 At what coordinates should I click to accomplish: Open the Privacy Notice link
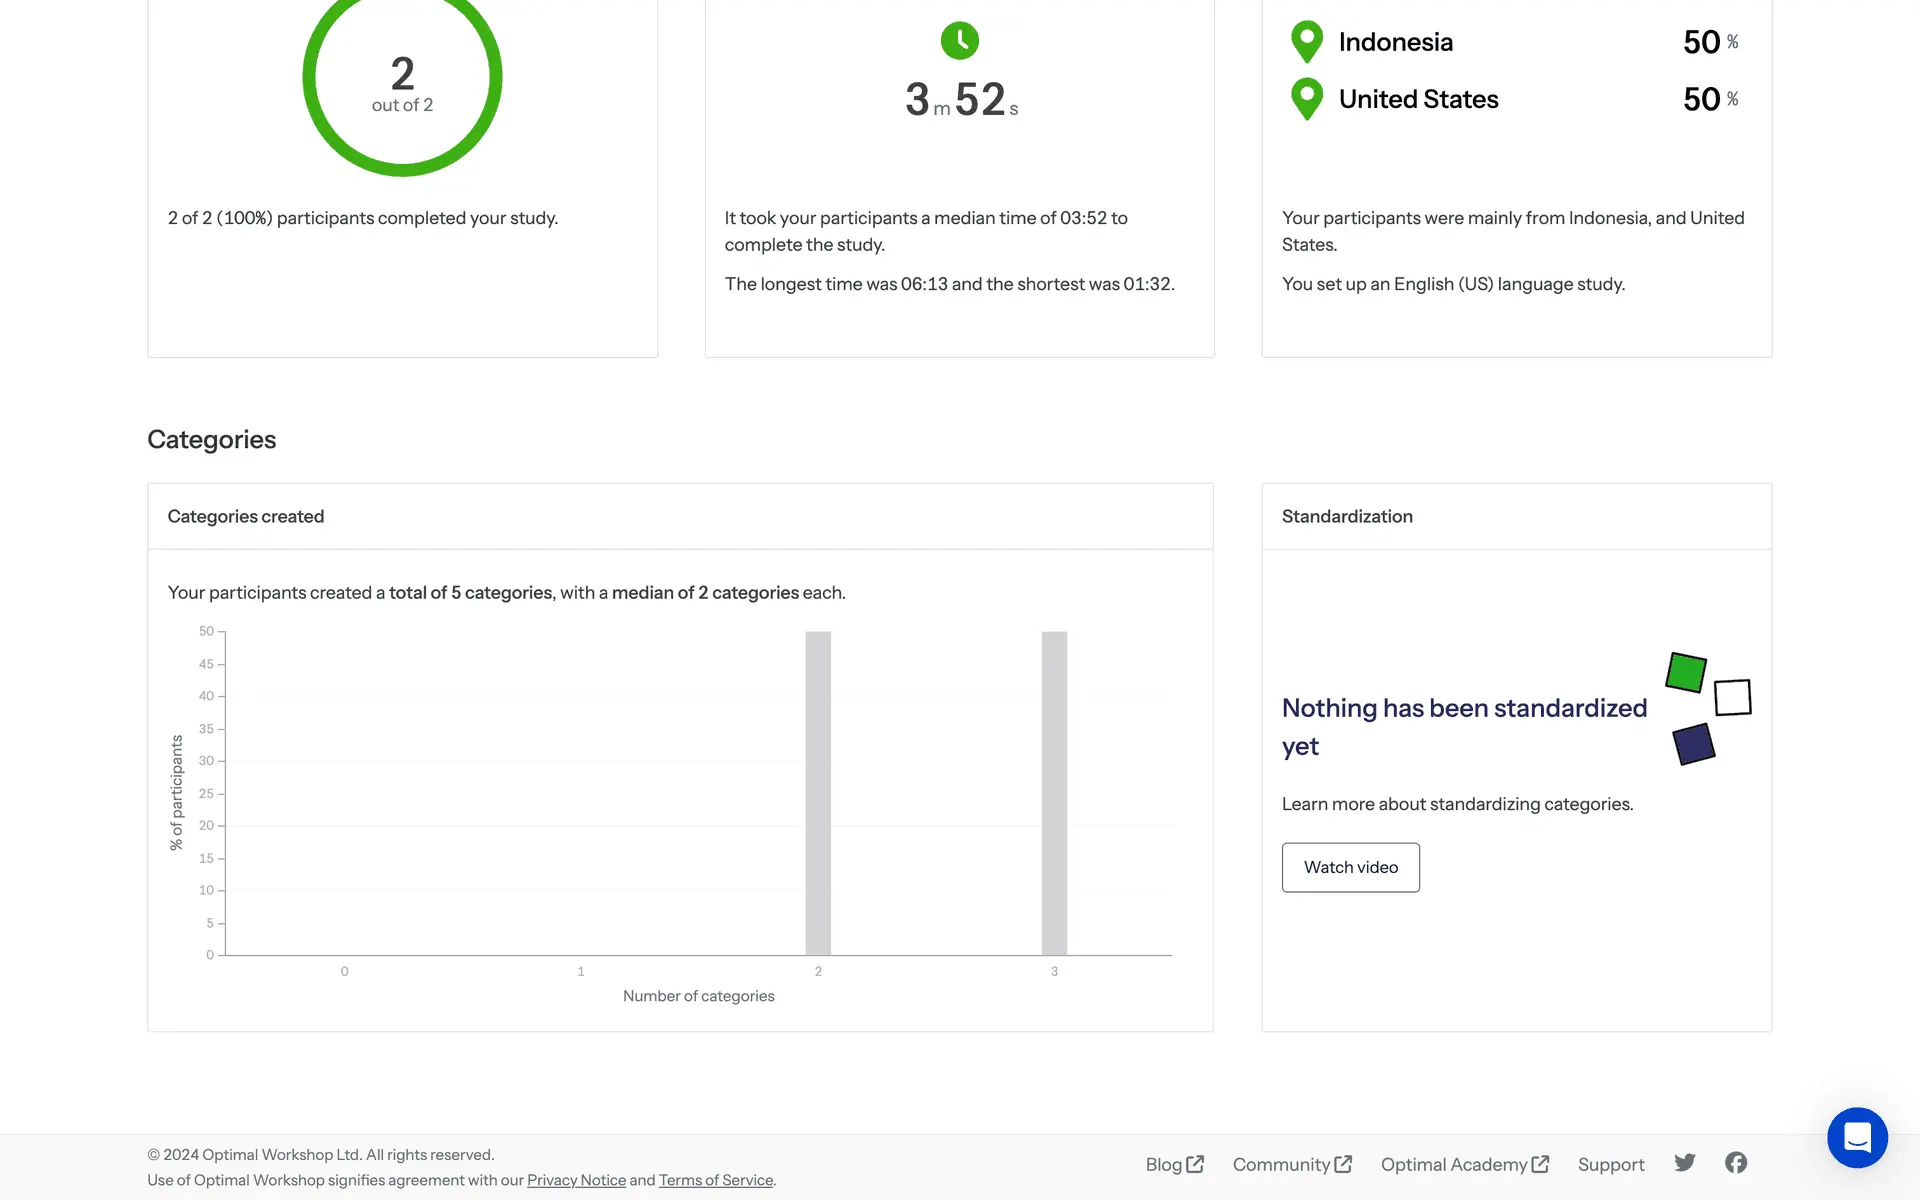click(576, 1180)
